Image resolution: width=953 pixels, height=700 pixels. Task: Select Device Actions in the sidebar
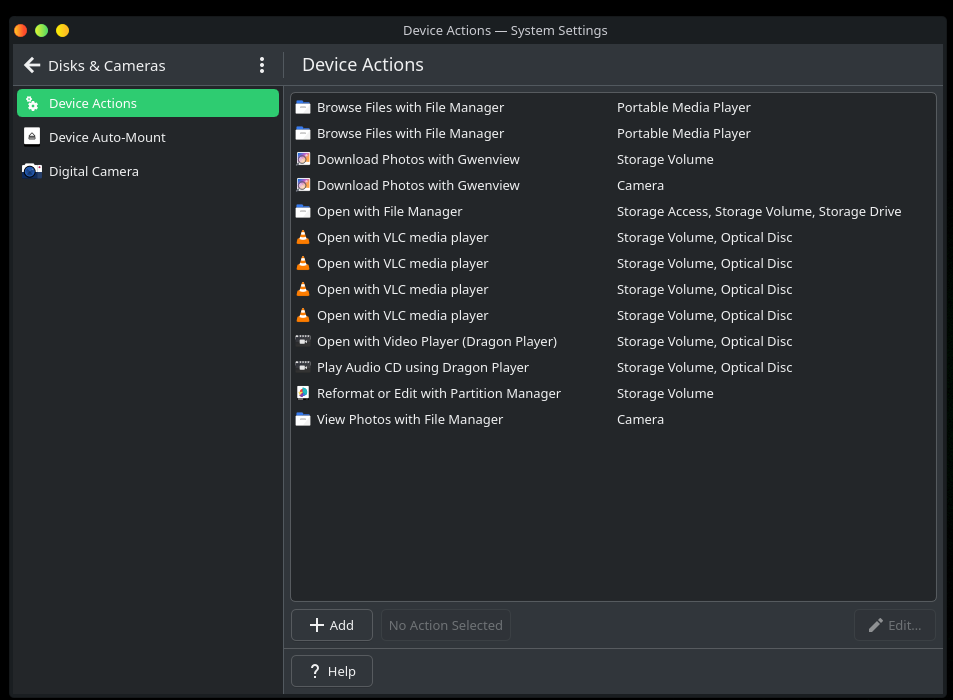148,103
